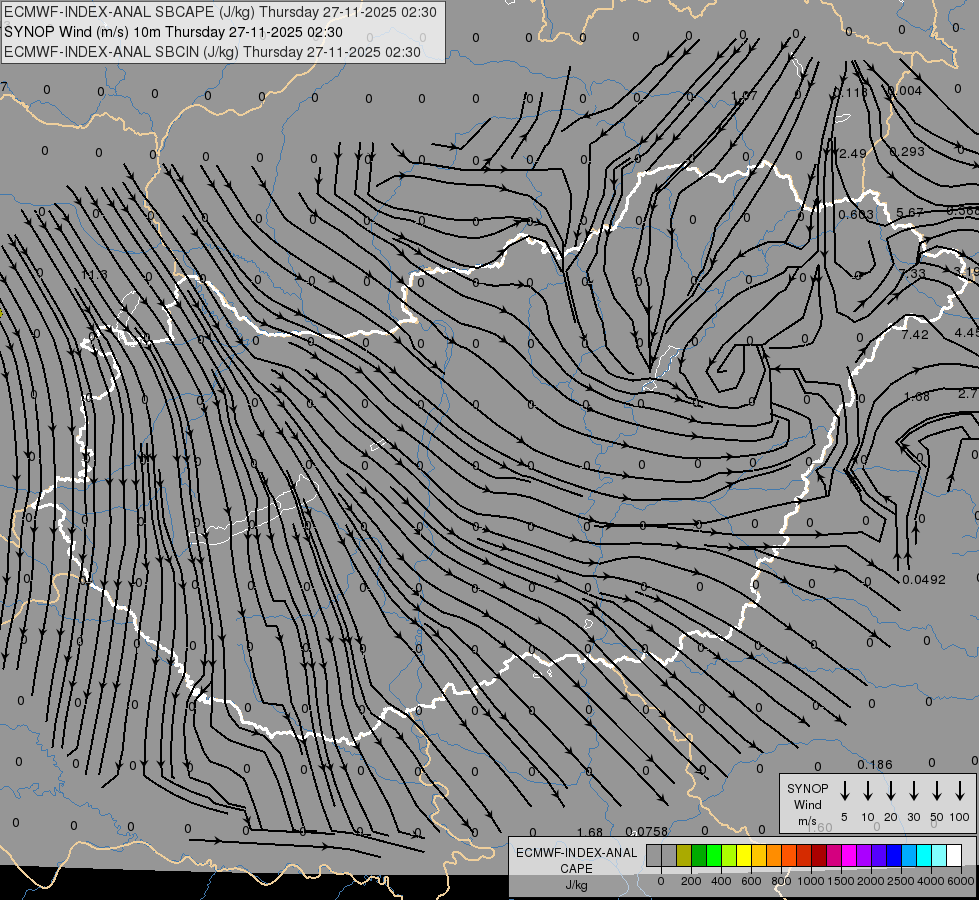Image resolution: width=979 pixels, height=900 pixels.
Task: Click the 100 m/s wind scale arrow
Action: pos(960,791)
